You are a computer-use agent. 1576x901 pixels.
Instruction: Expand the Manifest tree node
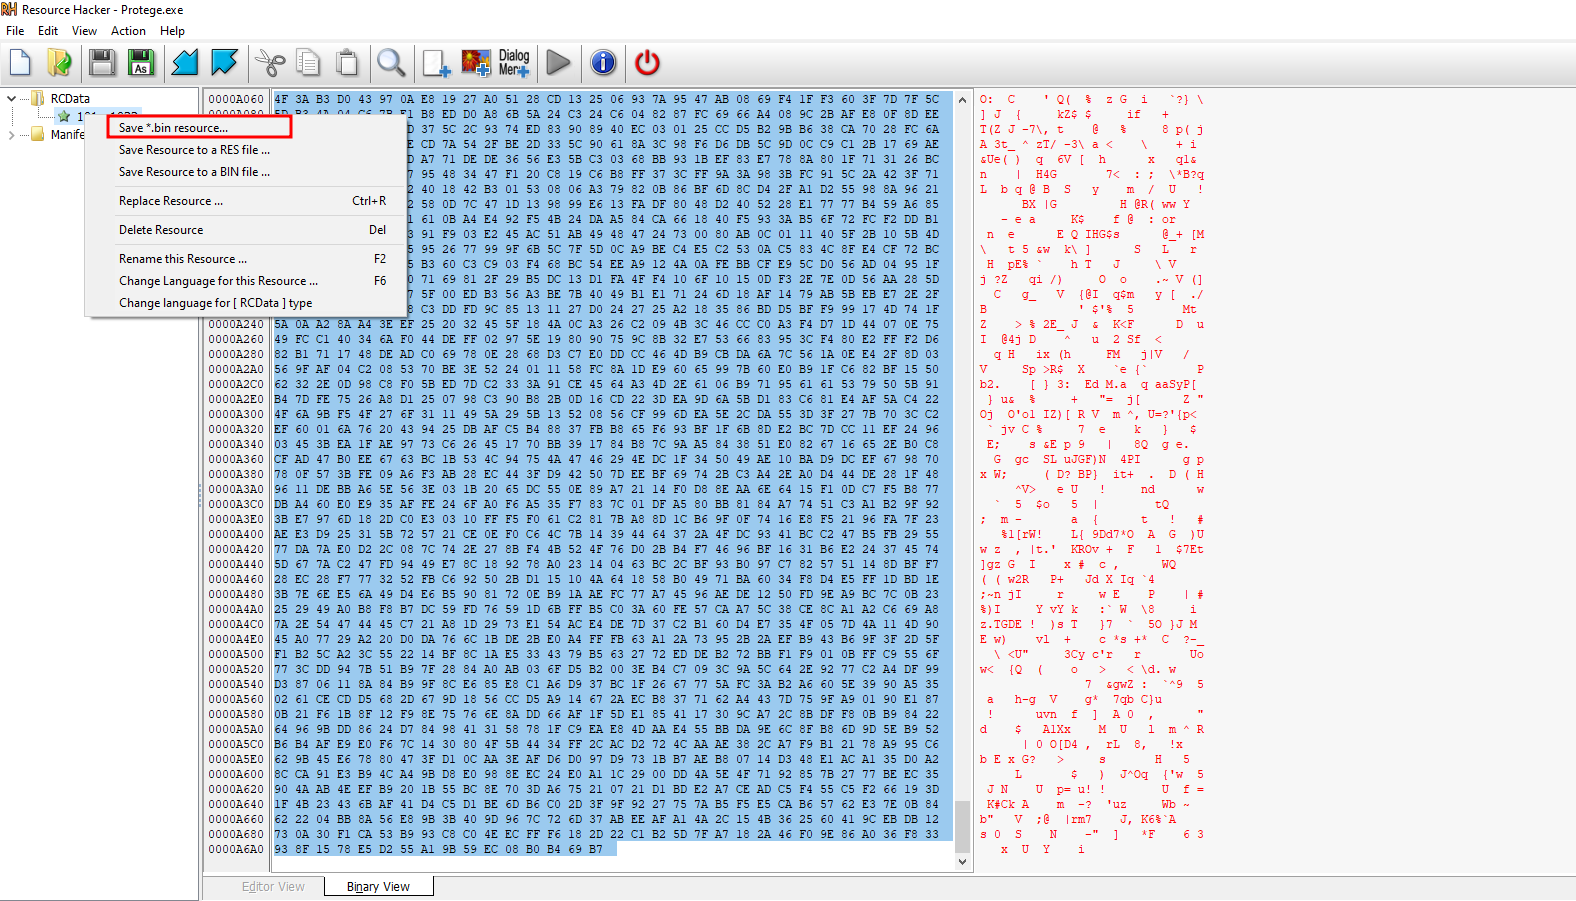12,134
